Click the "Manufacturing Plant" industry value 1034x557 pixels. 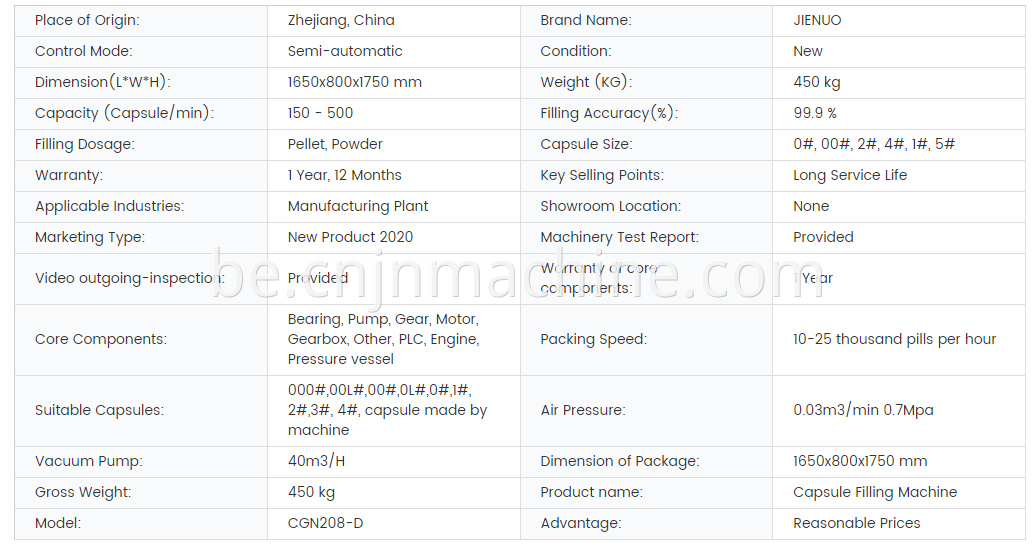click(x=358, y=206)
